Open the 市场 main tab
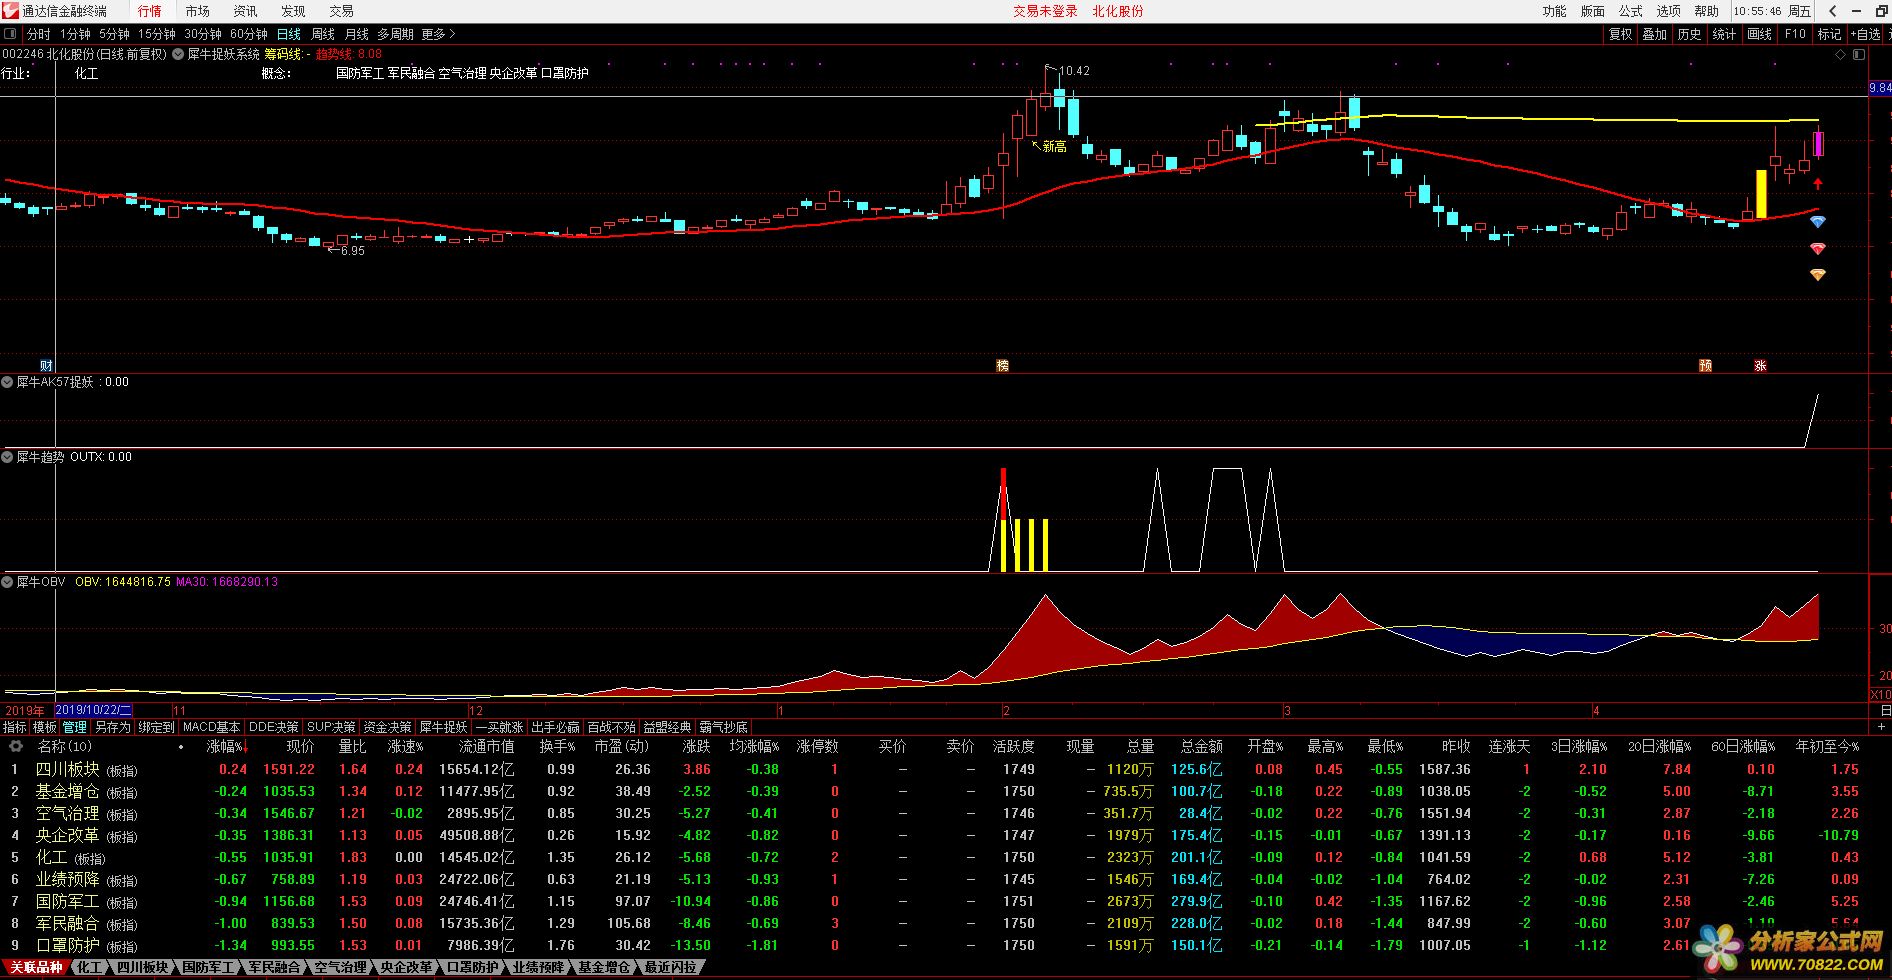 tap(197, 11)
